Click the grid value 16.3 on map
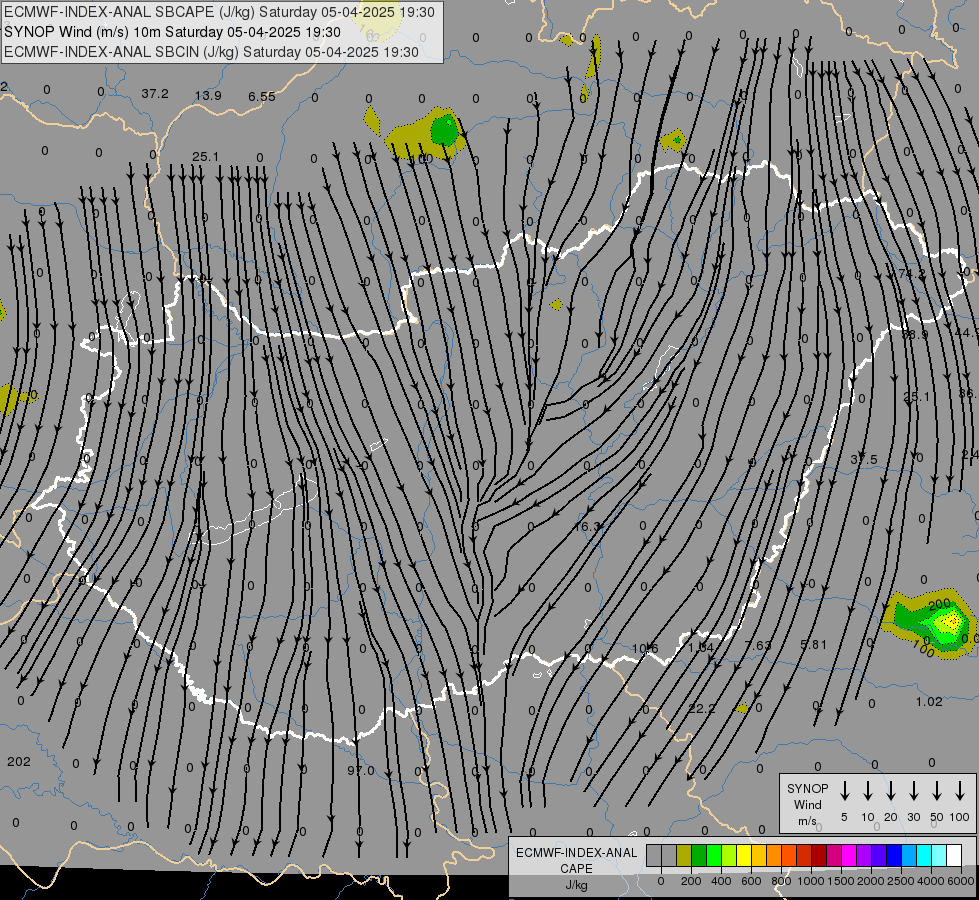 point(587,527)
